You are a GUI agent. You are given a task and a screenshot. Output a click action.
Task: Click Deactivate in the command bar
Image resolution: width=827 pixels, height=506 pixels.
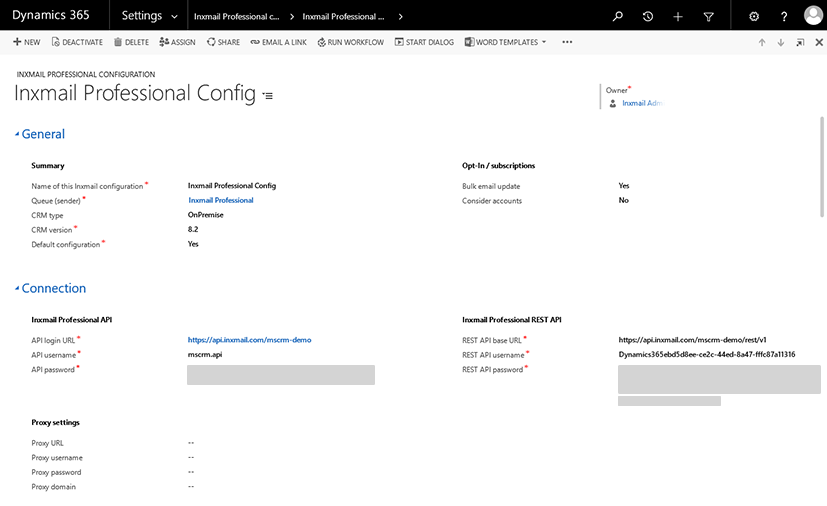[x=77, y=42]
